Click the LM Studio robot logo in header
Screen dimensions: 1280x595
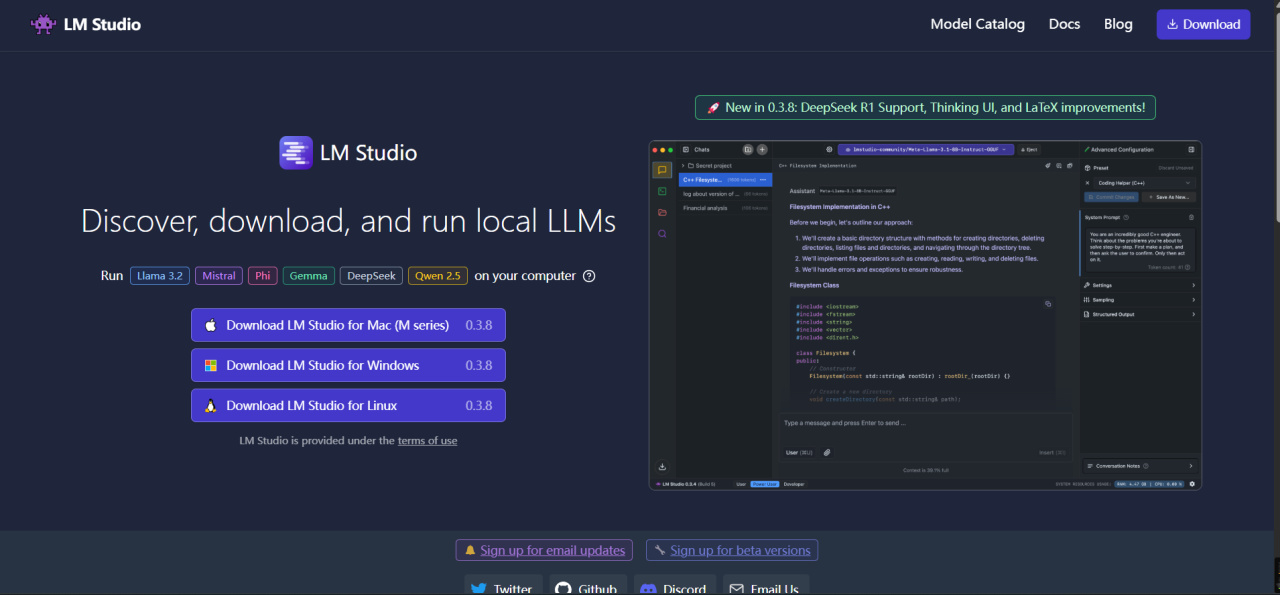(43, 24)
